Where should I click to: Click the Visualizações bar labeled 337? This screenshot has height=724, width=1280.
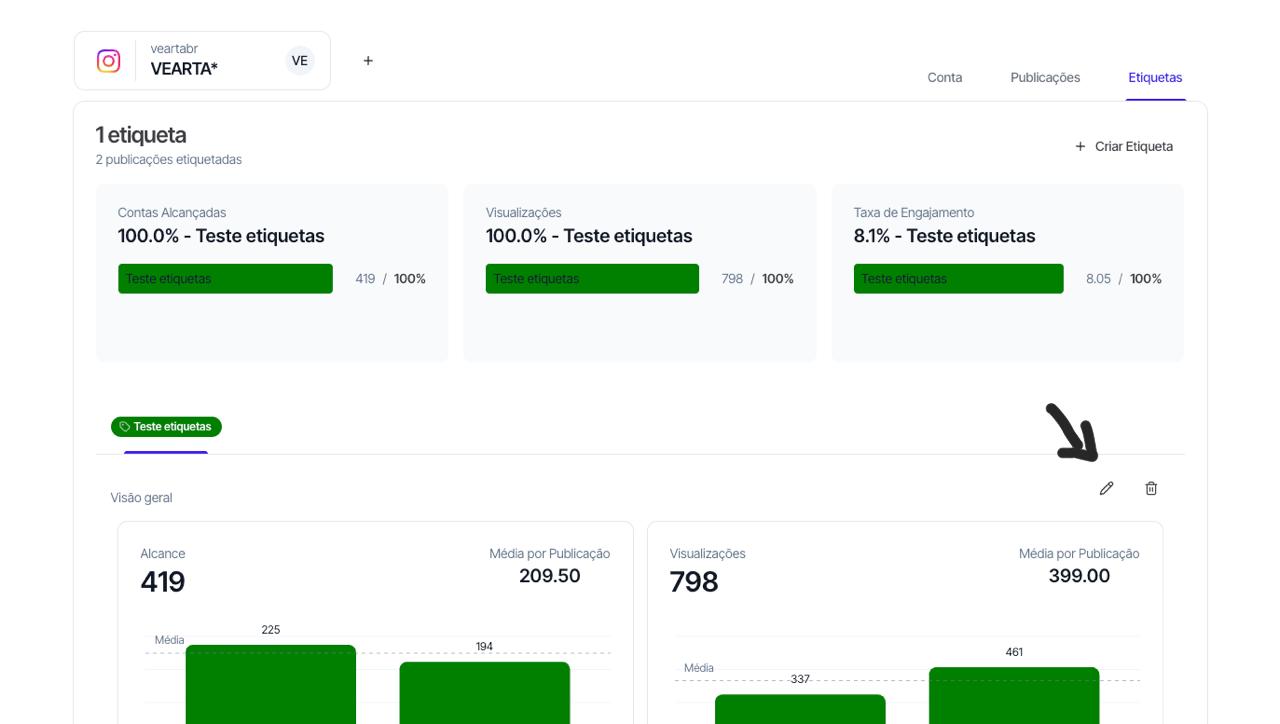tap(800, 709)
